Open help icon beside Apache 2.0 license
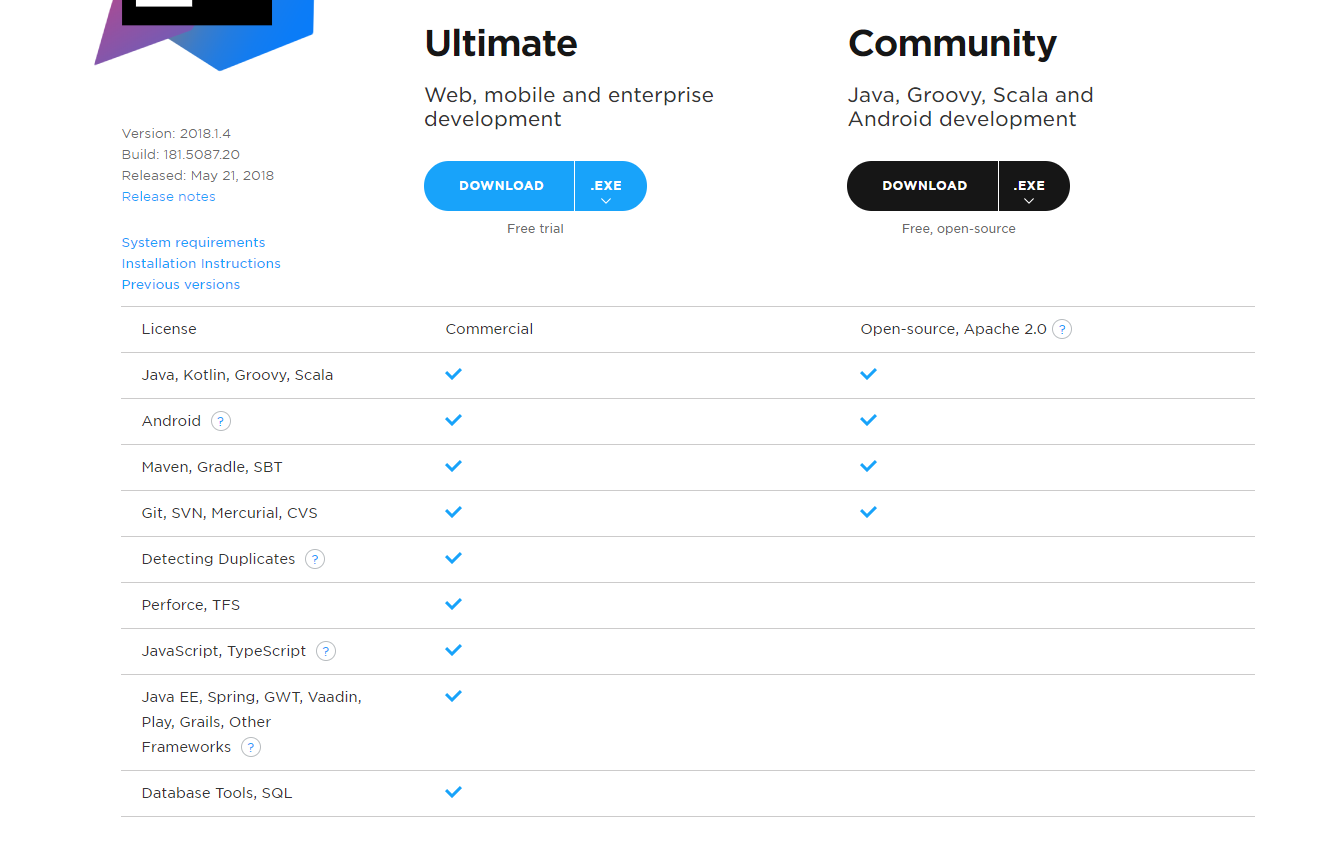 tap(1062, 329)
